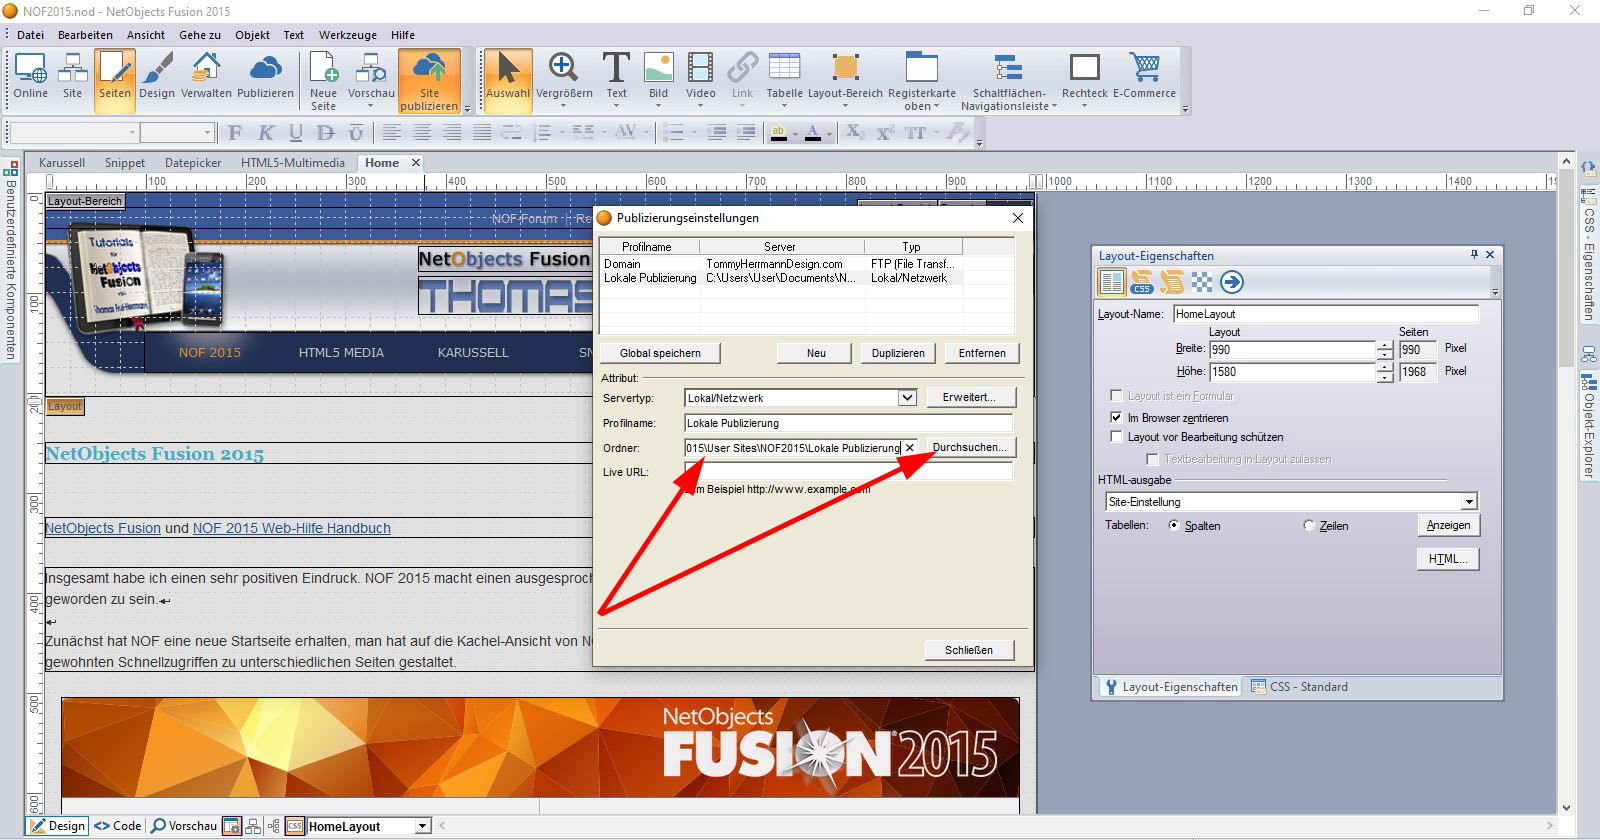The width and height of the screenshot is (1600, 840).
Task: Enable Layout vor Bearbeitung schützen checkbox
Action: [x=1117, y=437]
